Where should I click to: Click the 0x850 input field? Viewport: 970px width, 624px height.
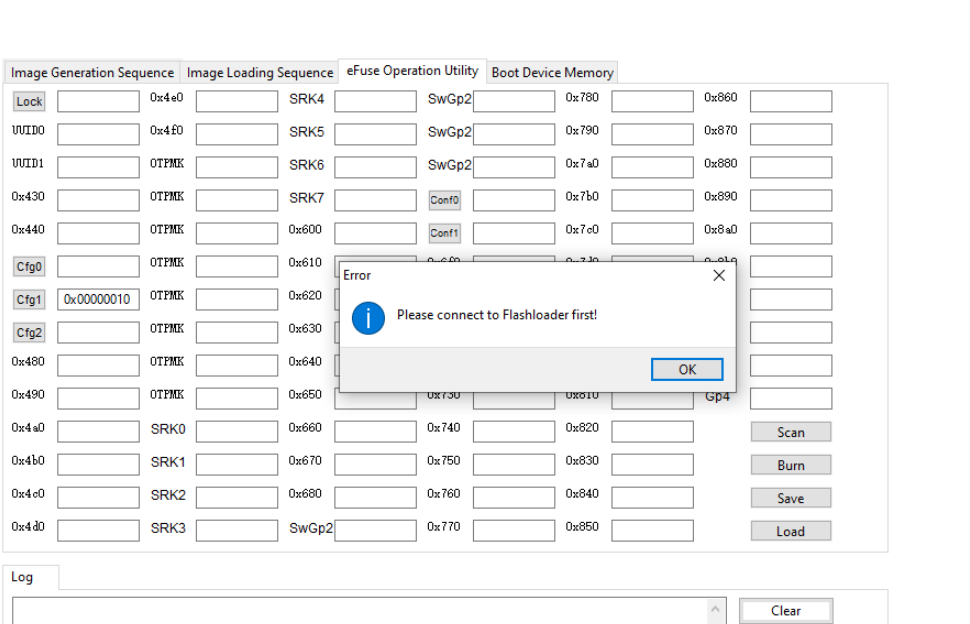pos(653,531)
